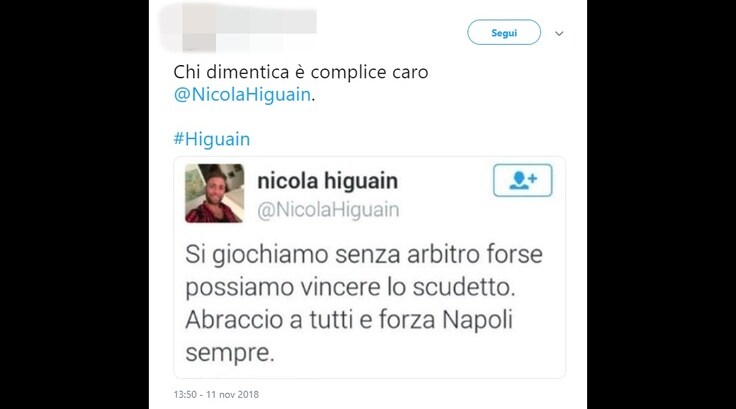Click the bold nicola higuain display name

[328, 181]
